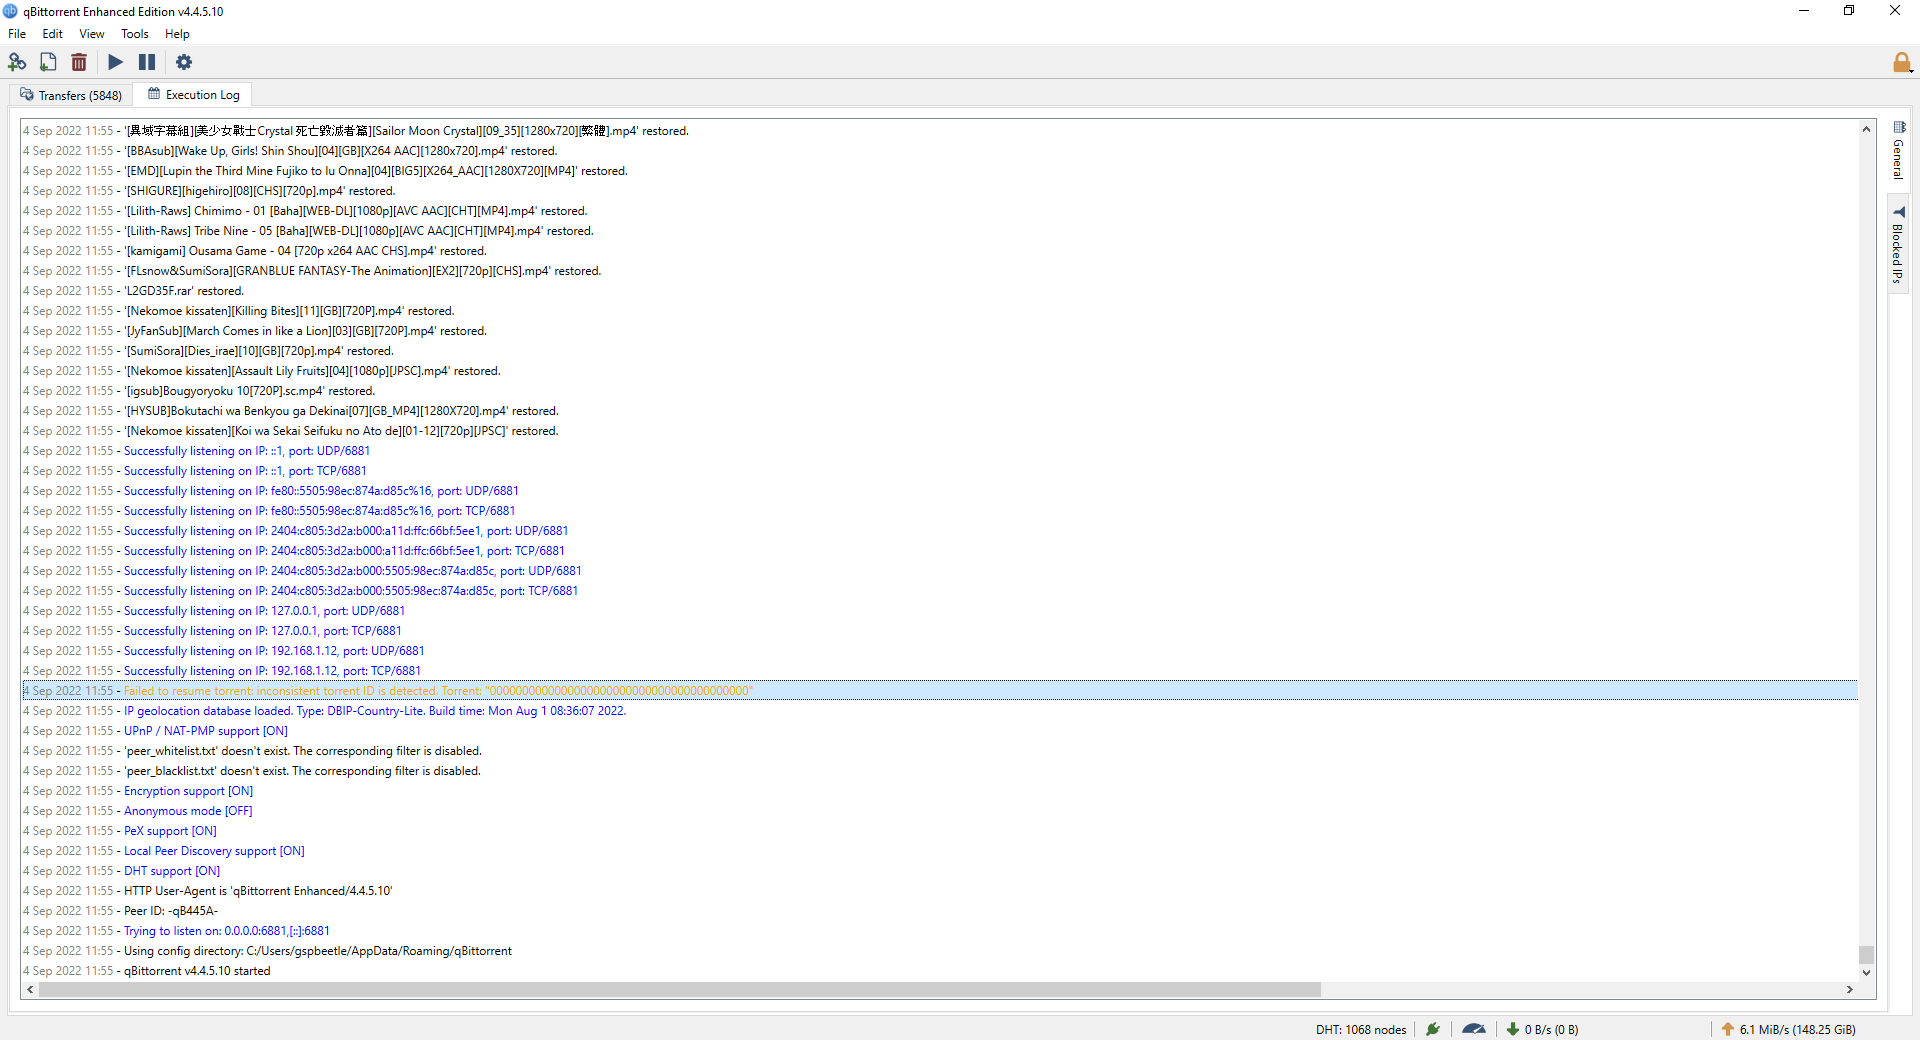
Task: Click the log scroll up arrow
Action: click(x=1866, y=129)
